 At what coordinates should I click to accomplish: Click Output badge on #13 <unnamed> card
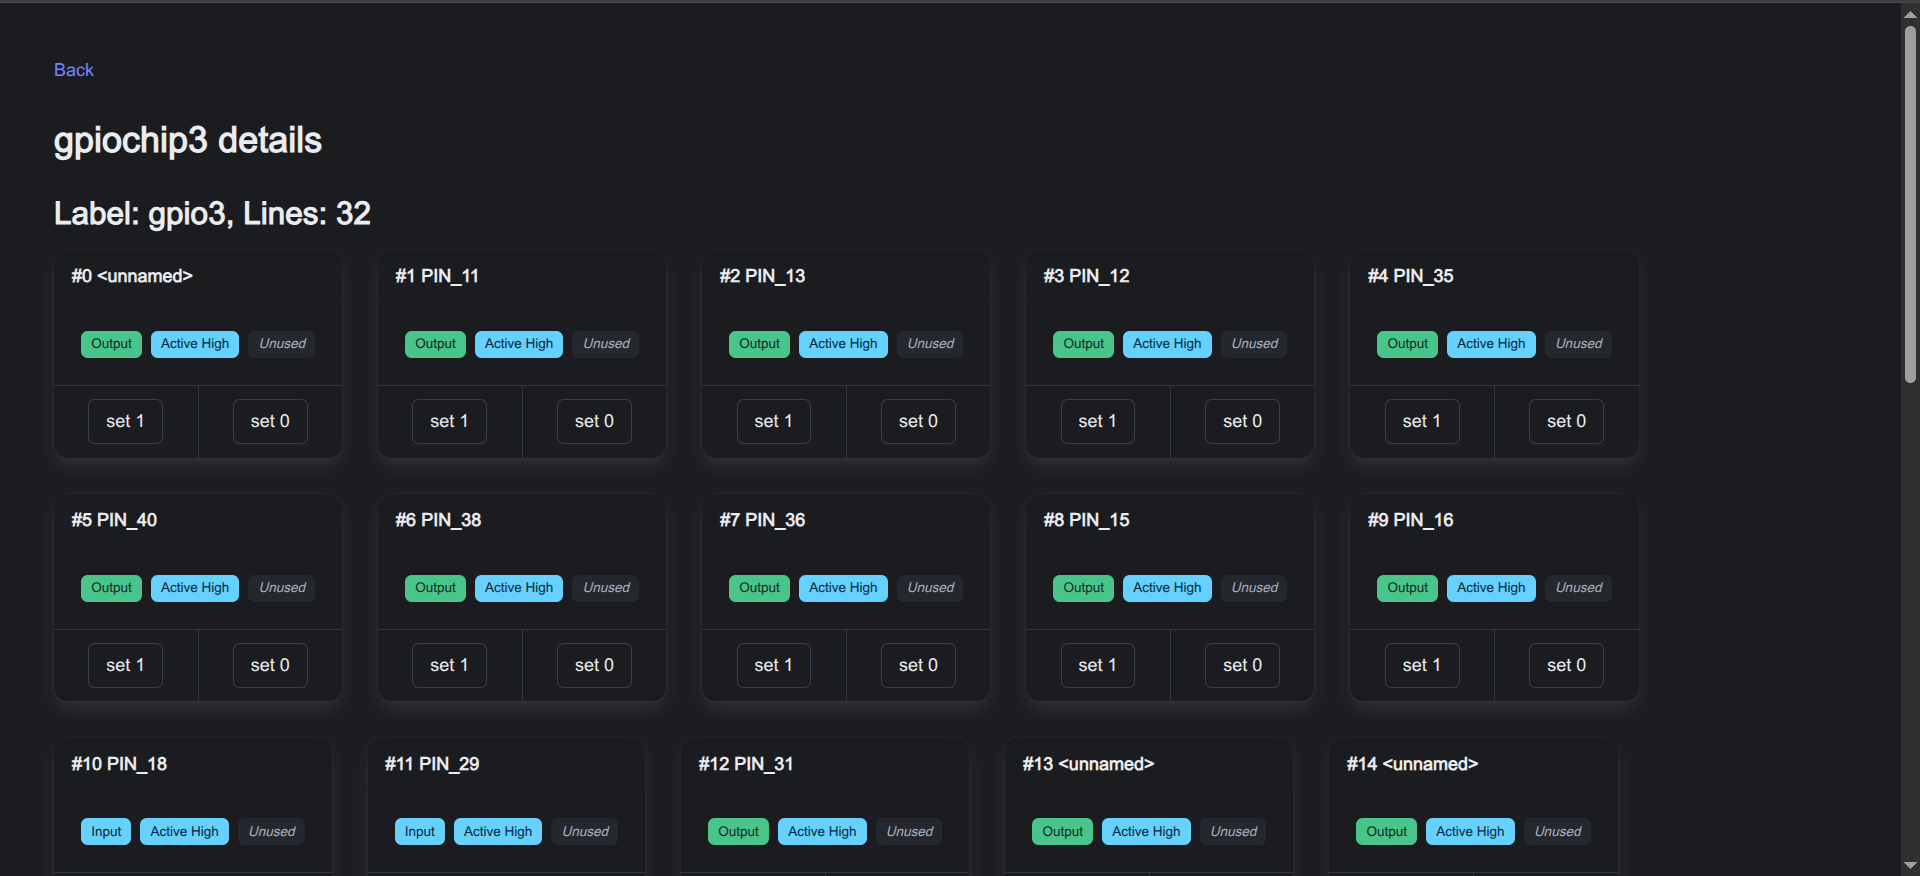pyautogui.click(x=1062, y=832)
